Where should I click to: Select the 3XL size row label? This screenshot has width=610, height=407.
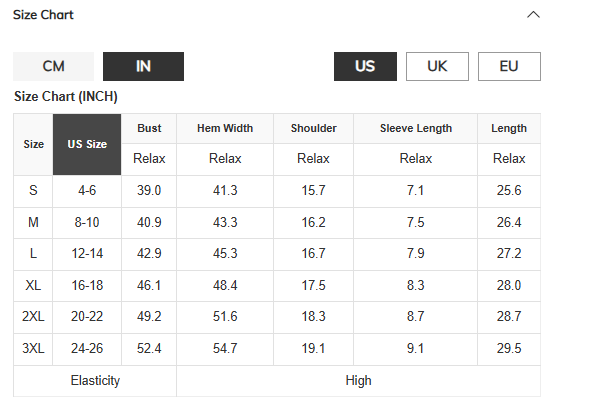[33, 349]
